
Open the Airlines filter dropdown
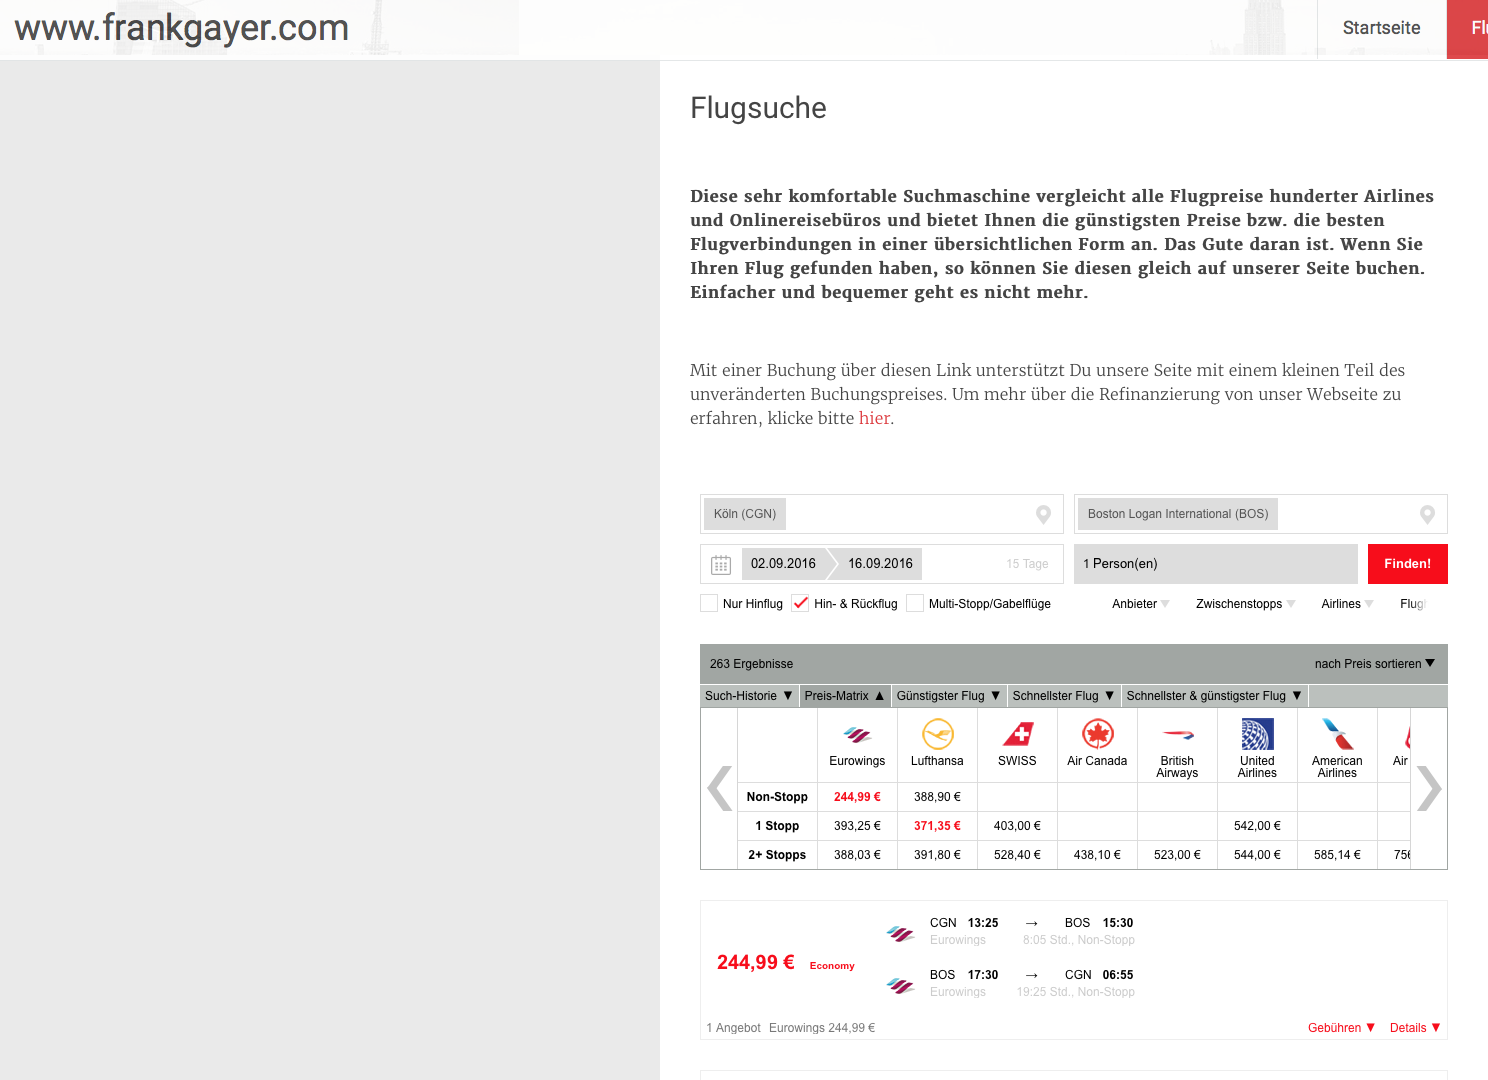tap(1347, 604)
